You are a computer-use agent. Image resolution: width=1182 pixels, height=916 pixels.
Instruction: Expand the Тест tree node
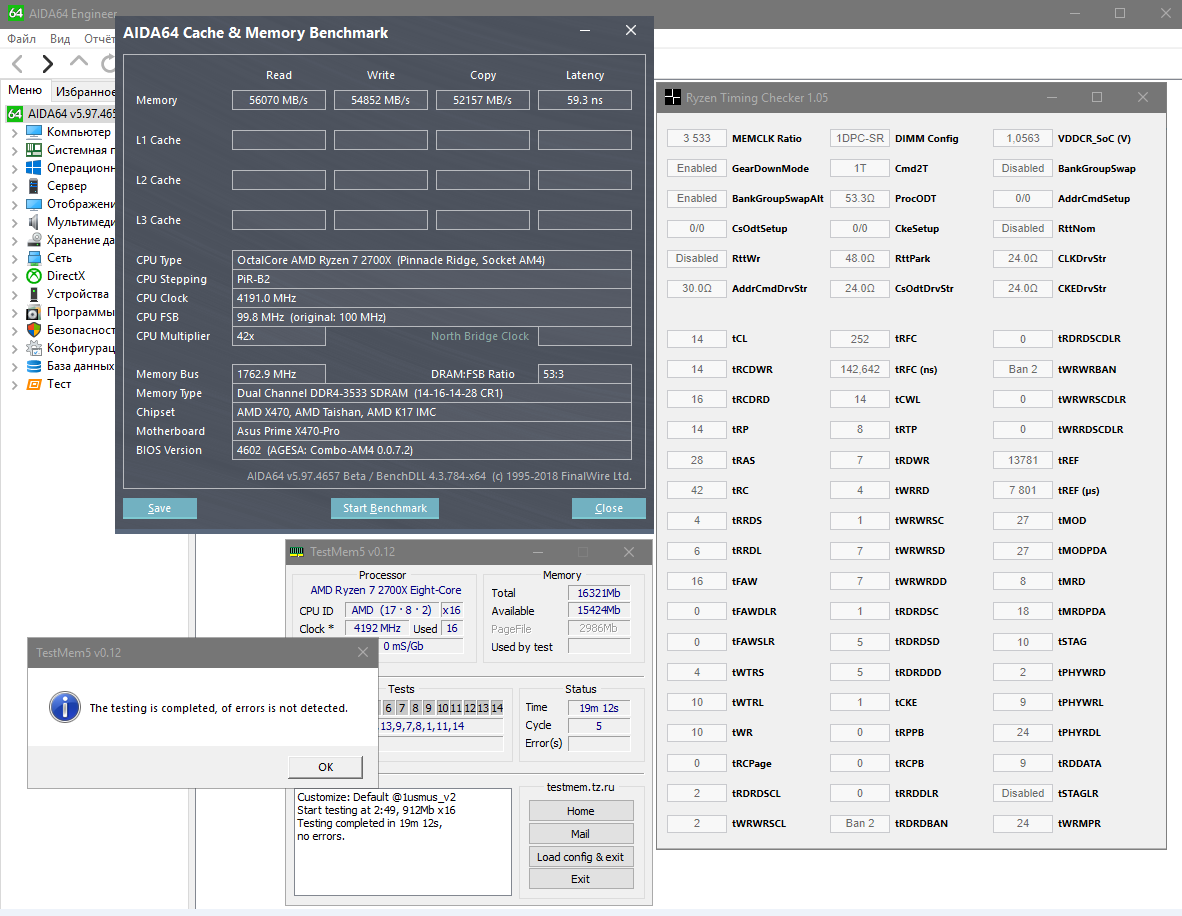pos(14,385)
